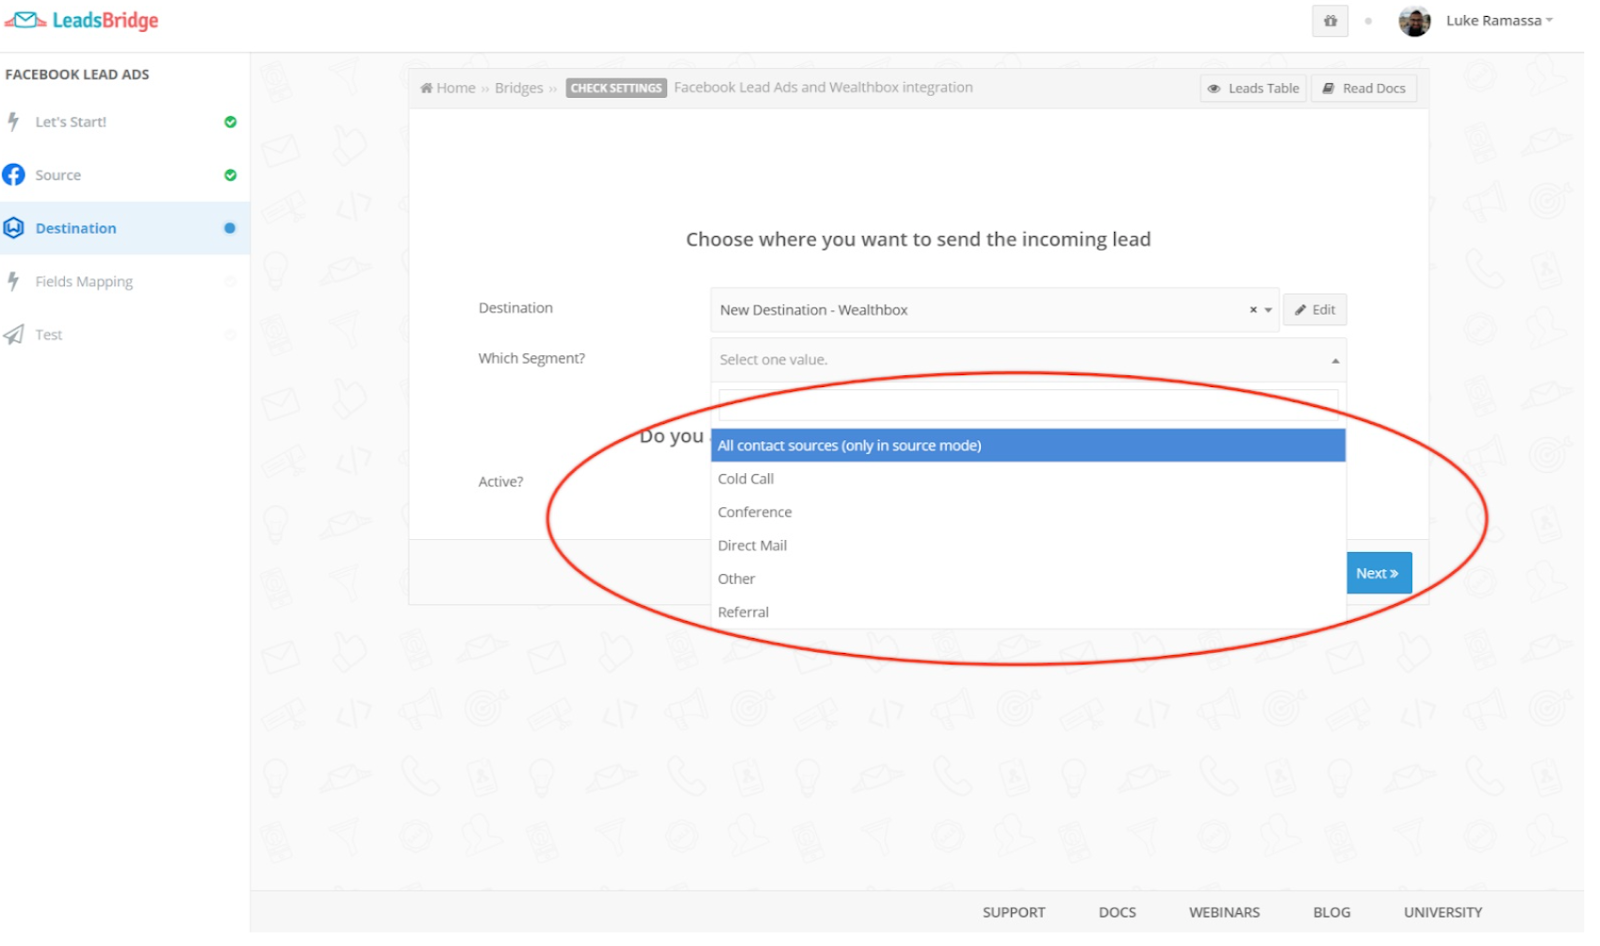The width and height of the screenshot is (1600, 946).
Task: Open UNIVERSITY in the footer
Action: [1443, 912]
